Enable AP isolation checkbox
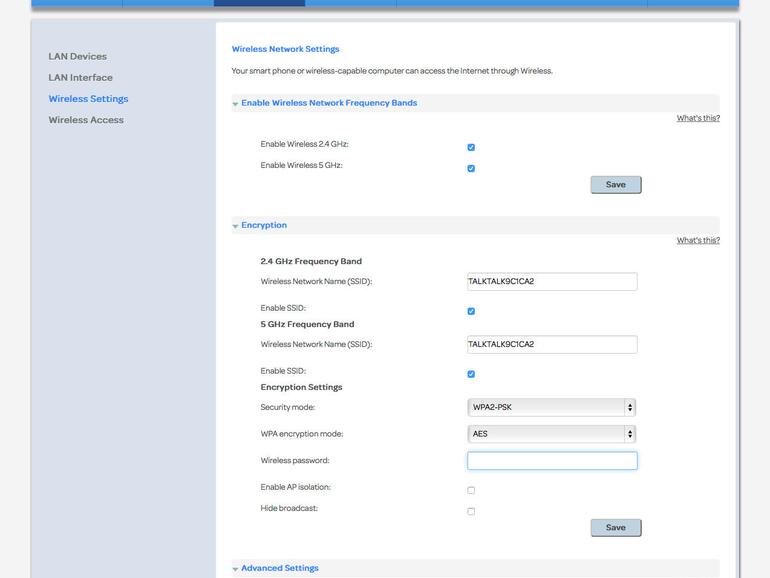The width and height of the screenshot is (770, 578). coord(471,490)
